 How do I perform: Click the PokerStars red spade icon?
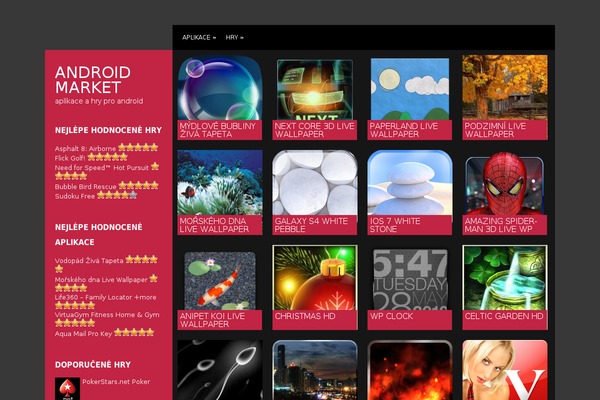67,389
